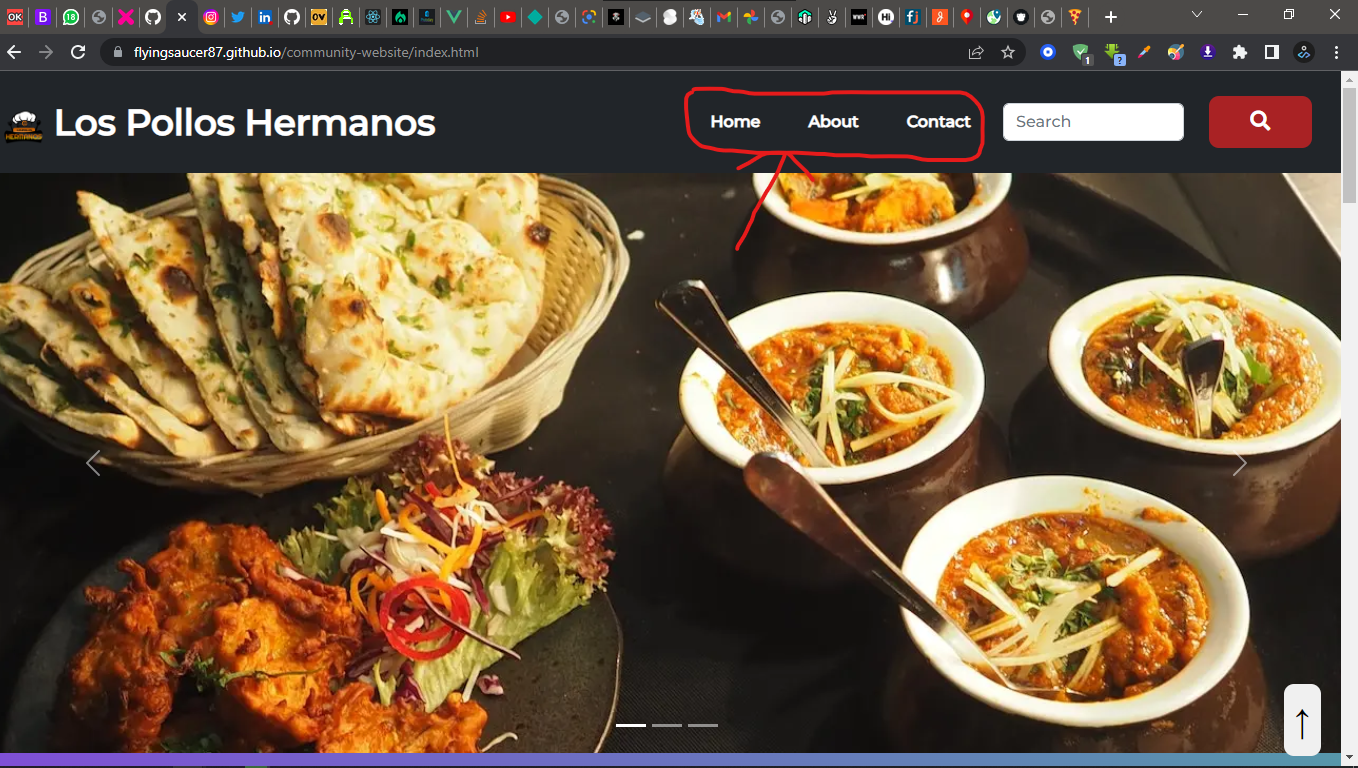Image resolution: width=1358 pixels, height=768 pixels.
Task: Bookmark this page with the star icon
Action: [x=1010, y=51]
